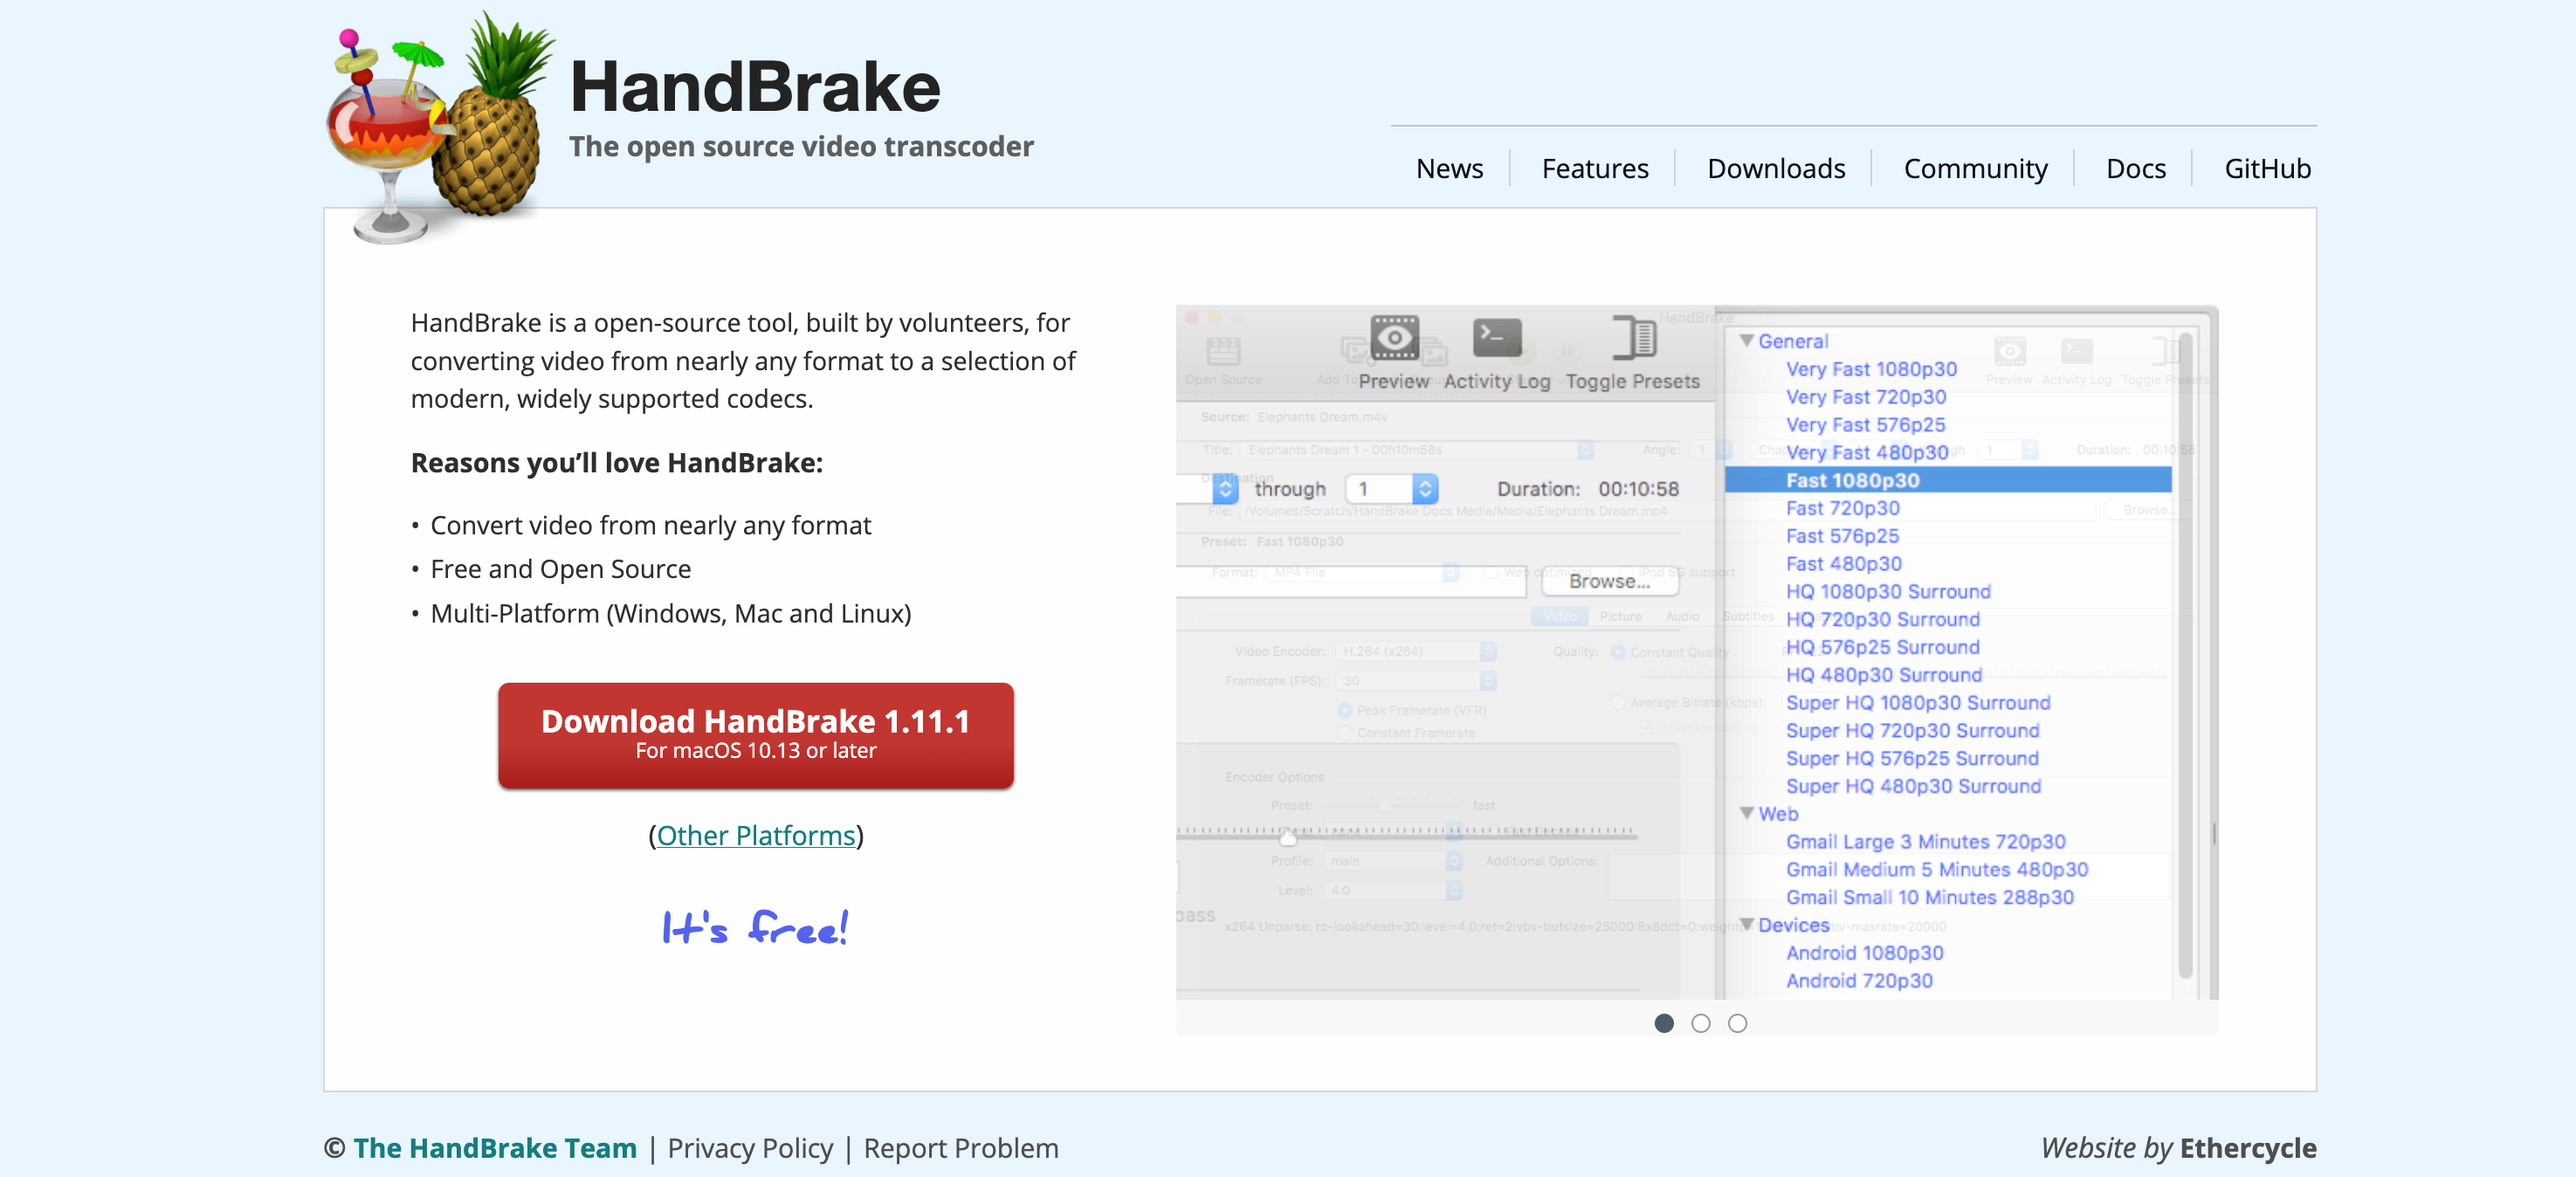2576x1177 pixels.
Task: Click the Activity Log terminal icon
Action: (x=1497, y=338)
